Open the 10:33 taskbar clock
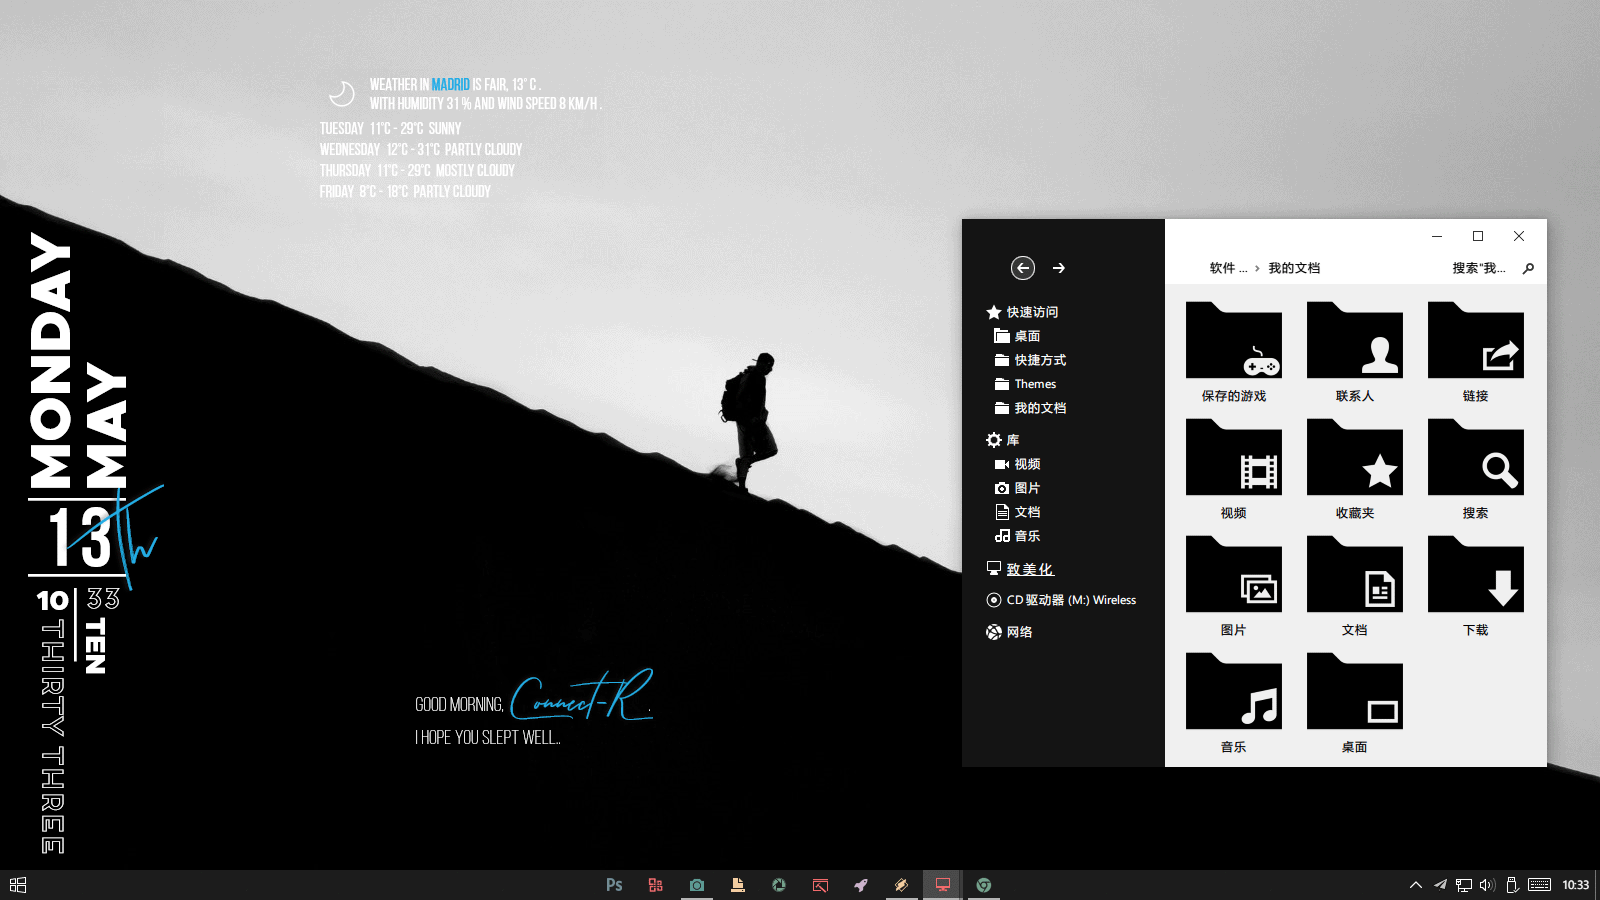This screenshot has width=1600, height=900. point(1575,885)
